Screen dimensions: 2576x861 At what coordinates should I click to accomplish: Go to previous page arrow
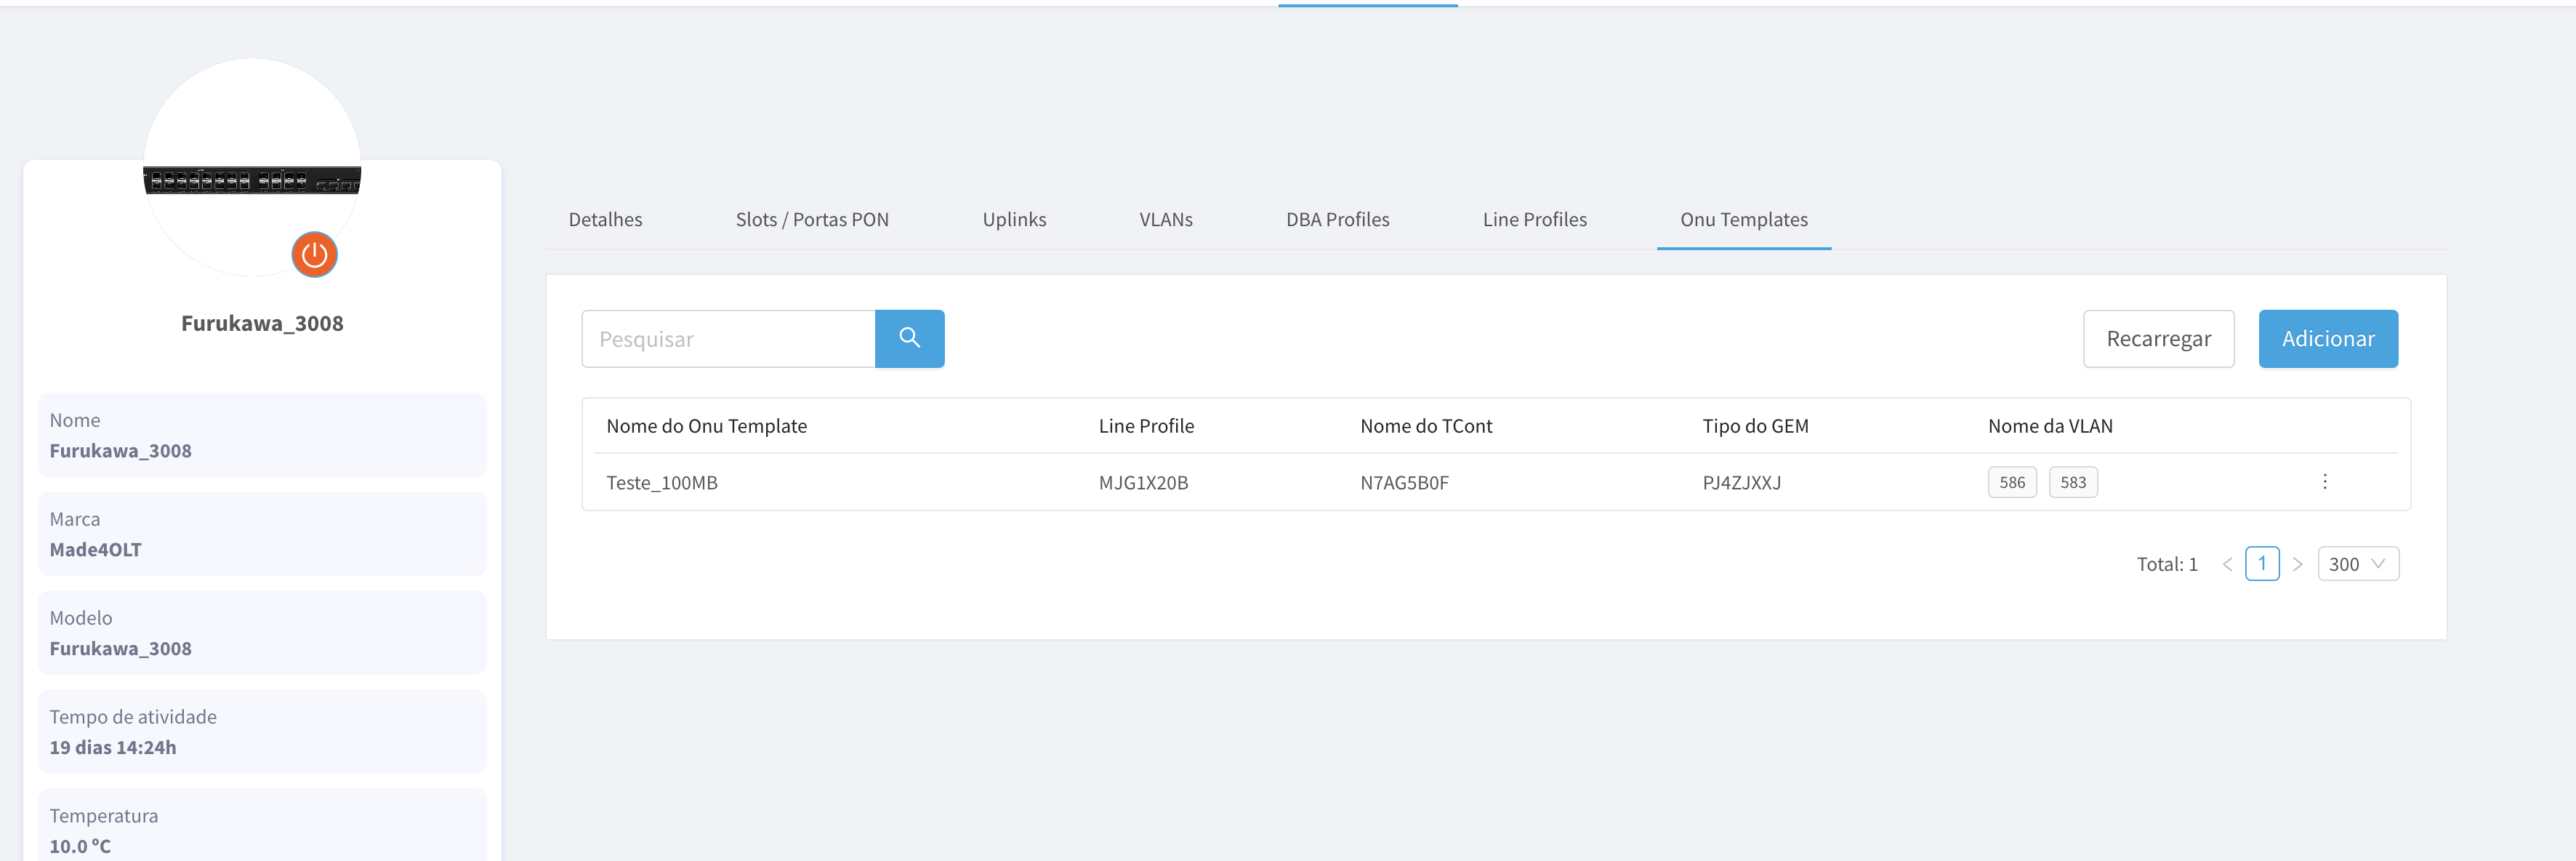pyautogui.click(x=2227, y=564)
